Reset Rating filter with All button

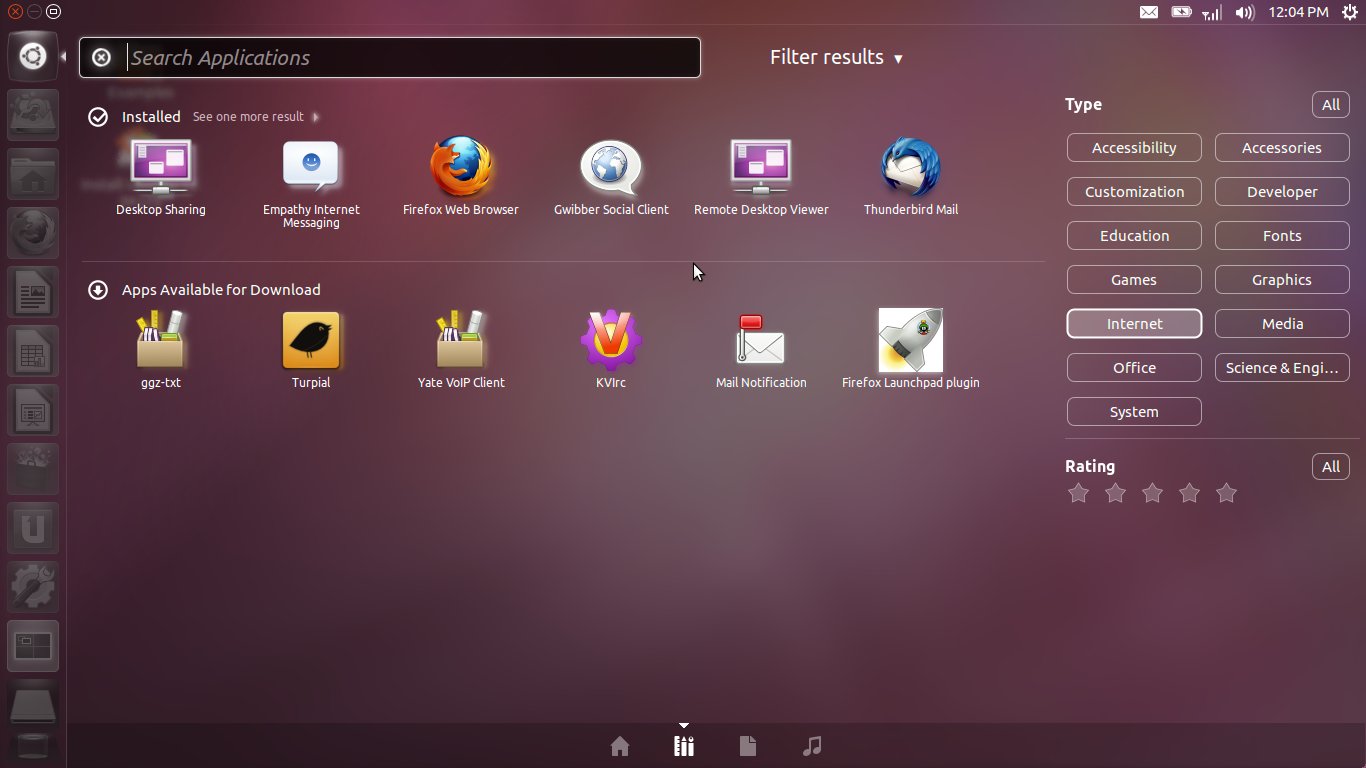pyautogui.click(x=1331, y=467)
